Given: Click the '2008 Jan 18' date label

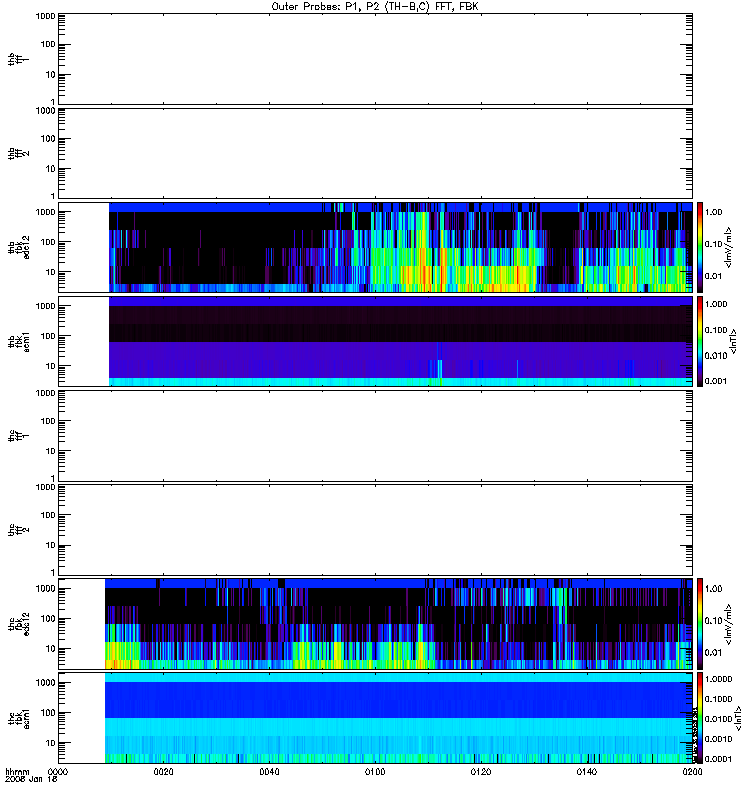Looking at the screenshot, I should tap(31, 780).
